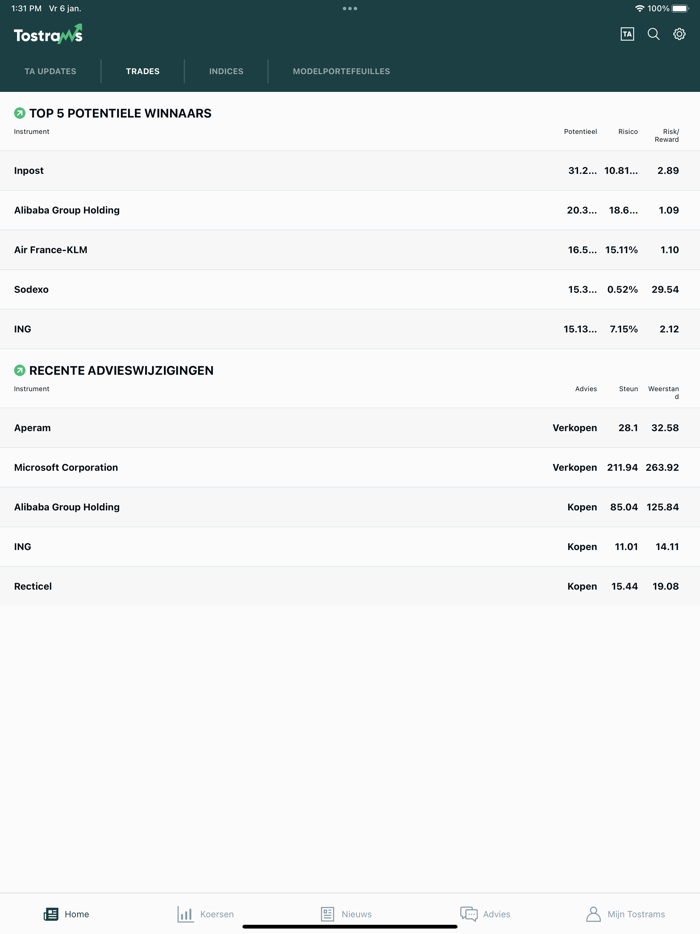Open the Modelportefeuilles tab
This screenshot has width=700, height=934.
tap(341, 71)
